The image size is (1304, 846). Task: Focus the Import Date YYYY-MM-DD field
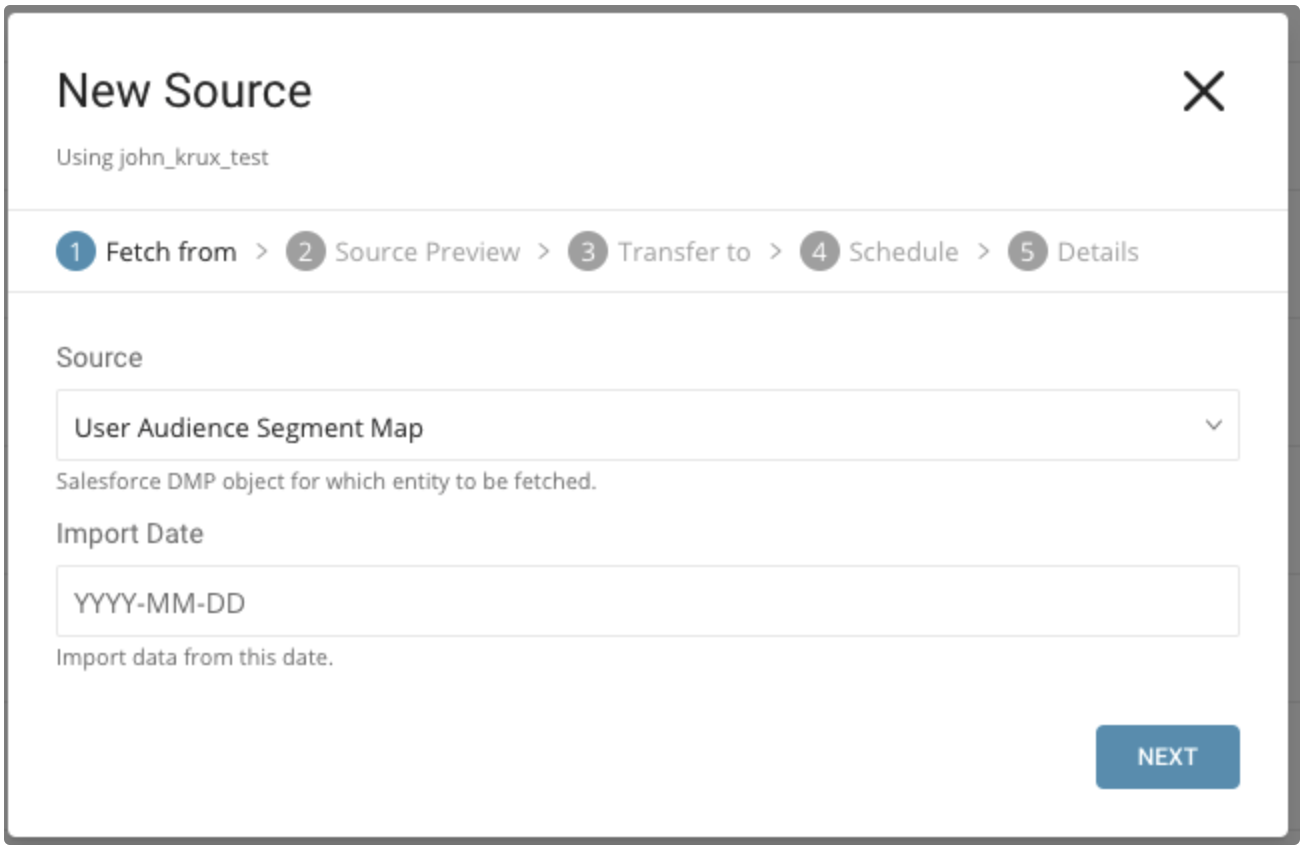click(x=647, y=602)
